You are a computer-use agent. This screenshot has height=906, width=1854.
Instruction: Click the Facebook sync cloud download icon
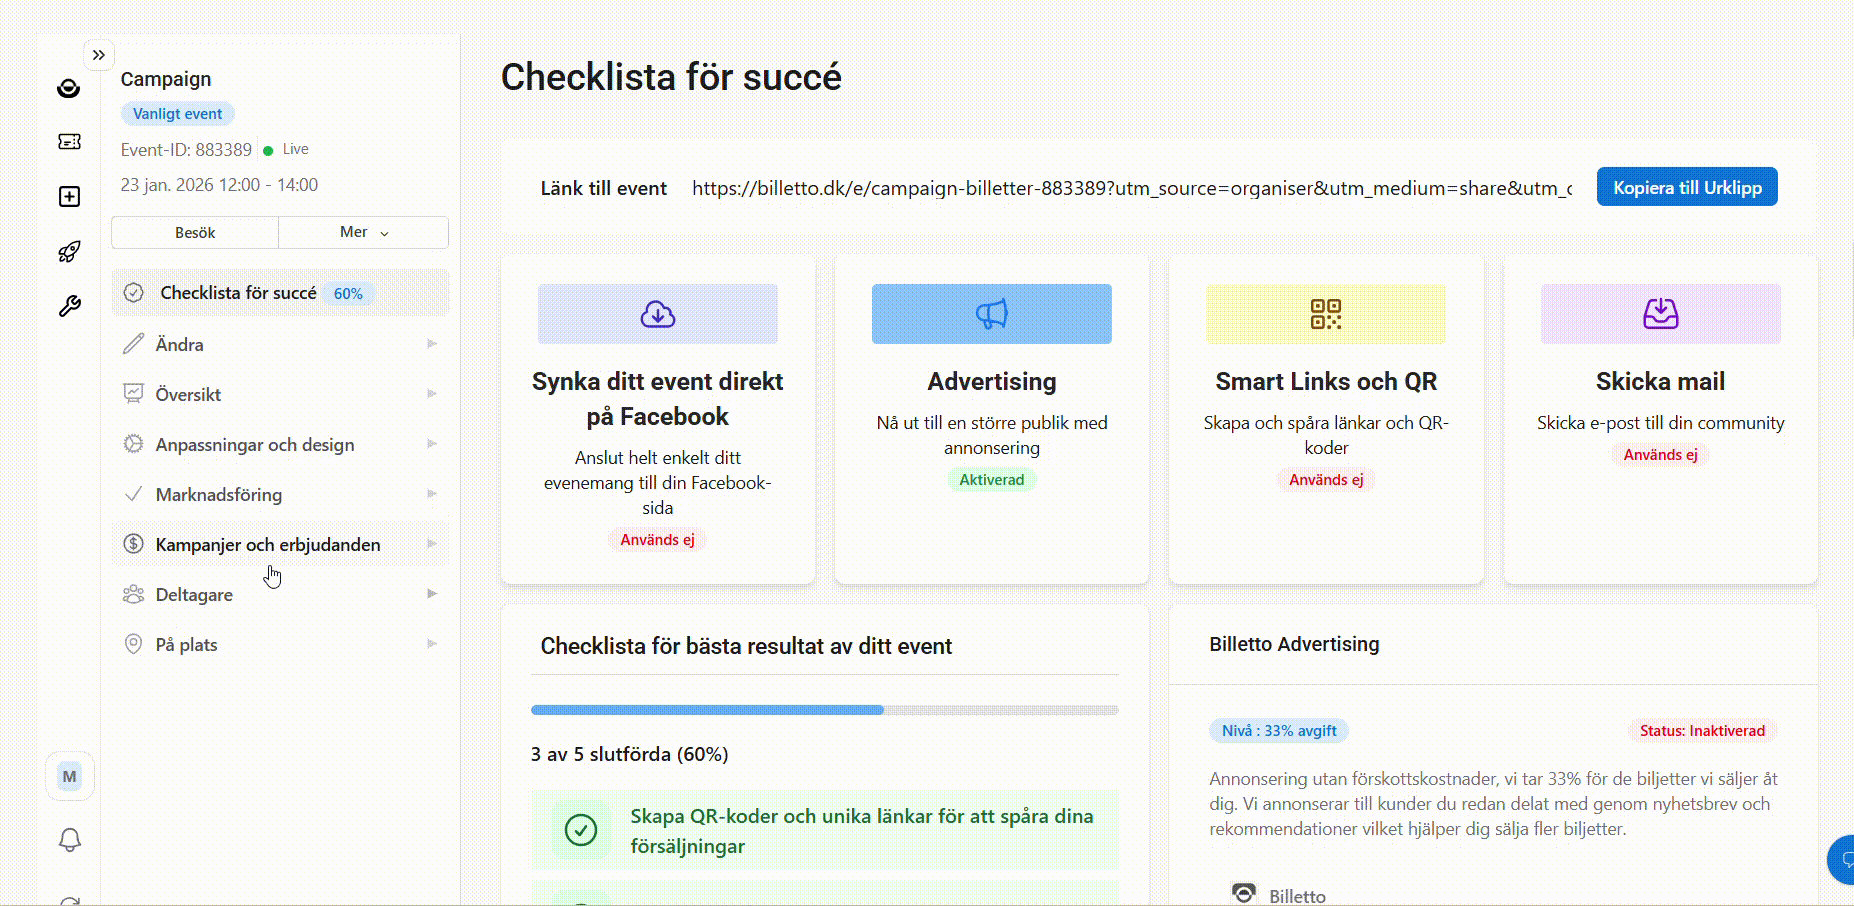[657, 314]
